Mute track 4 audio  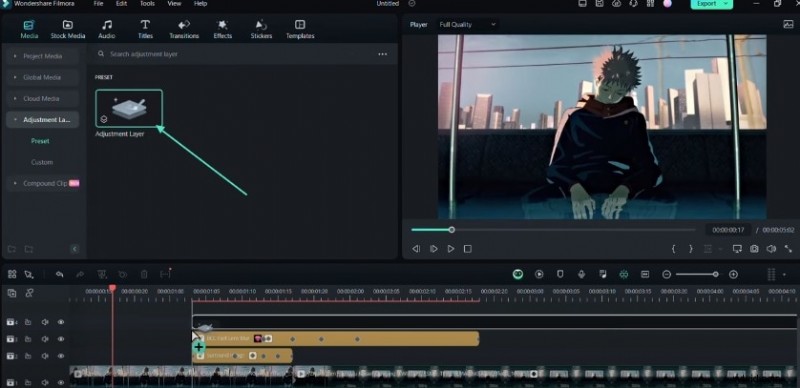pos(45,322)
